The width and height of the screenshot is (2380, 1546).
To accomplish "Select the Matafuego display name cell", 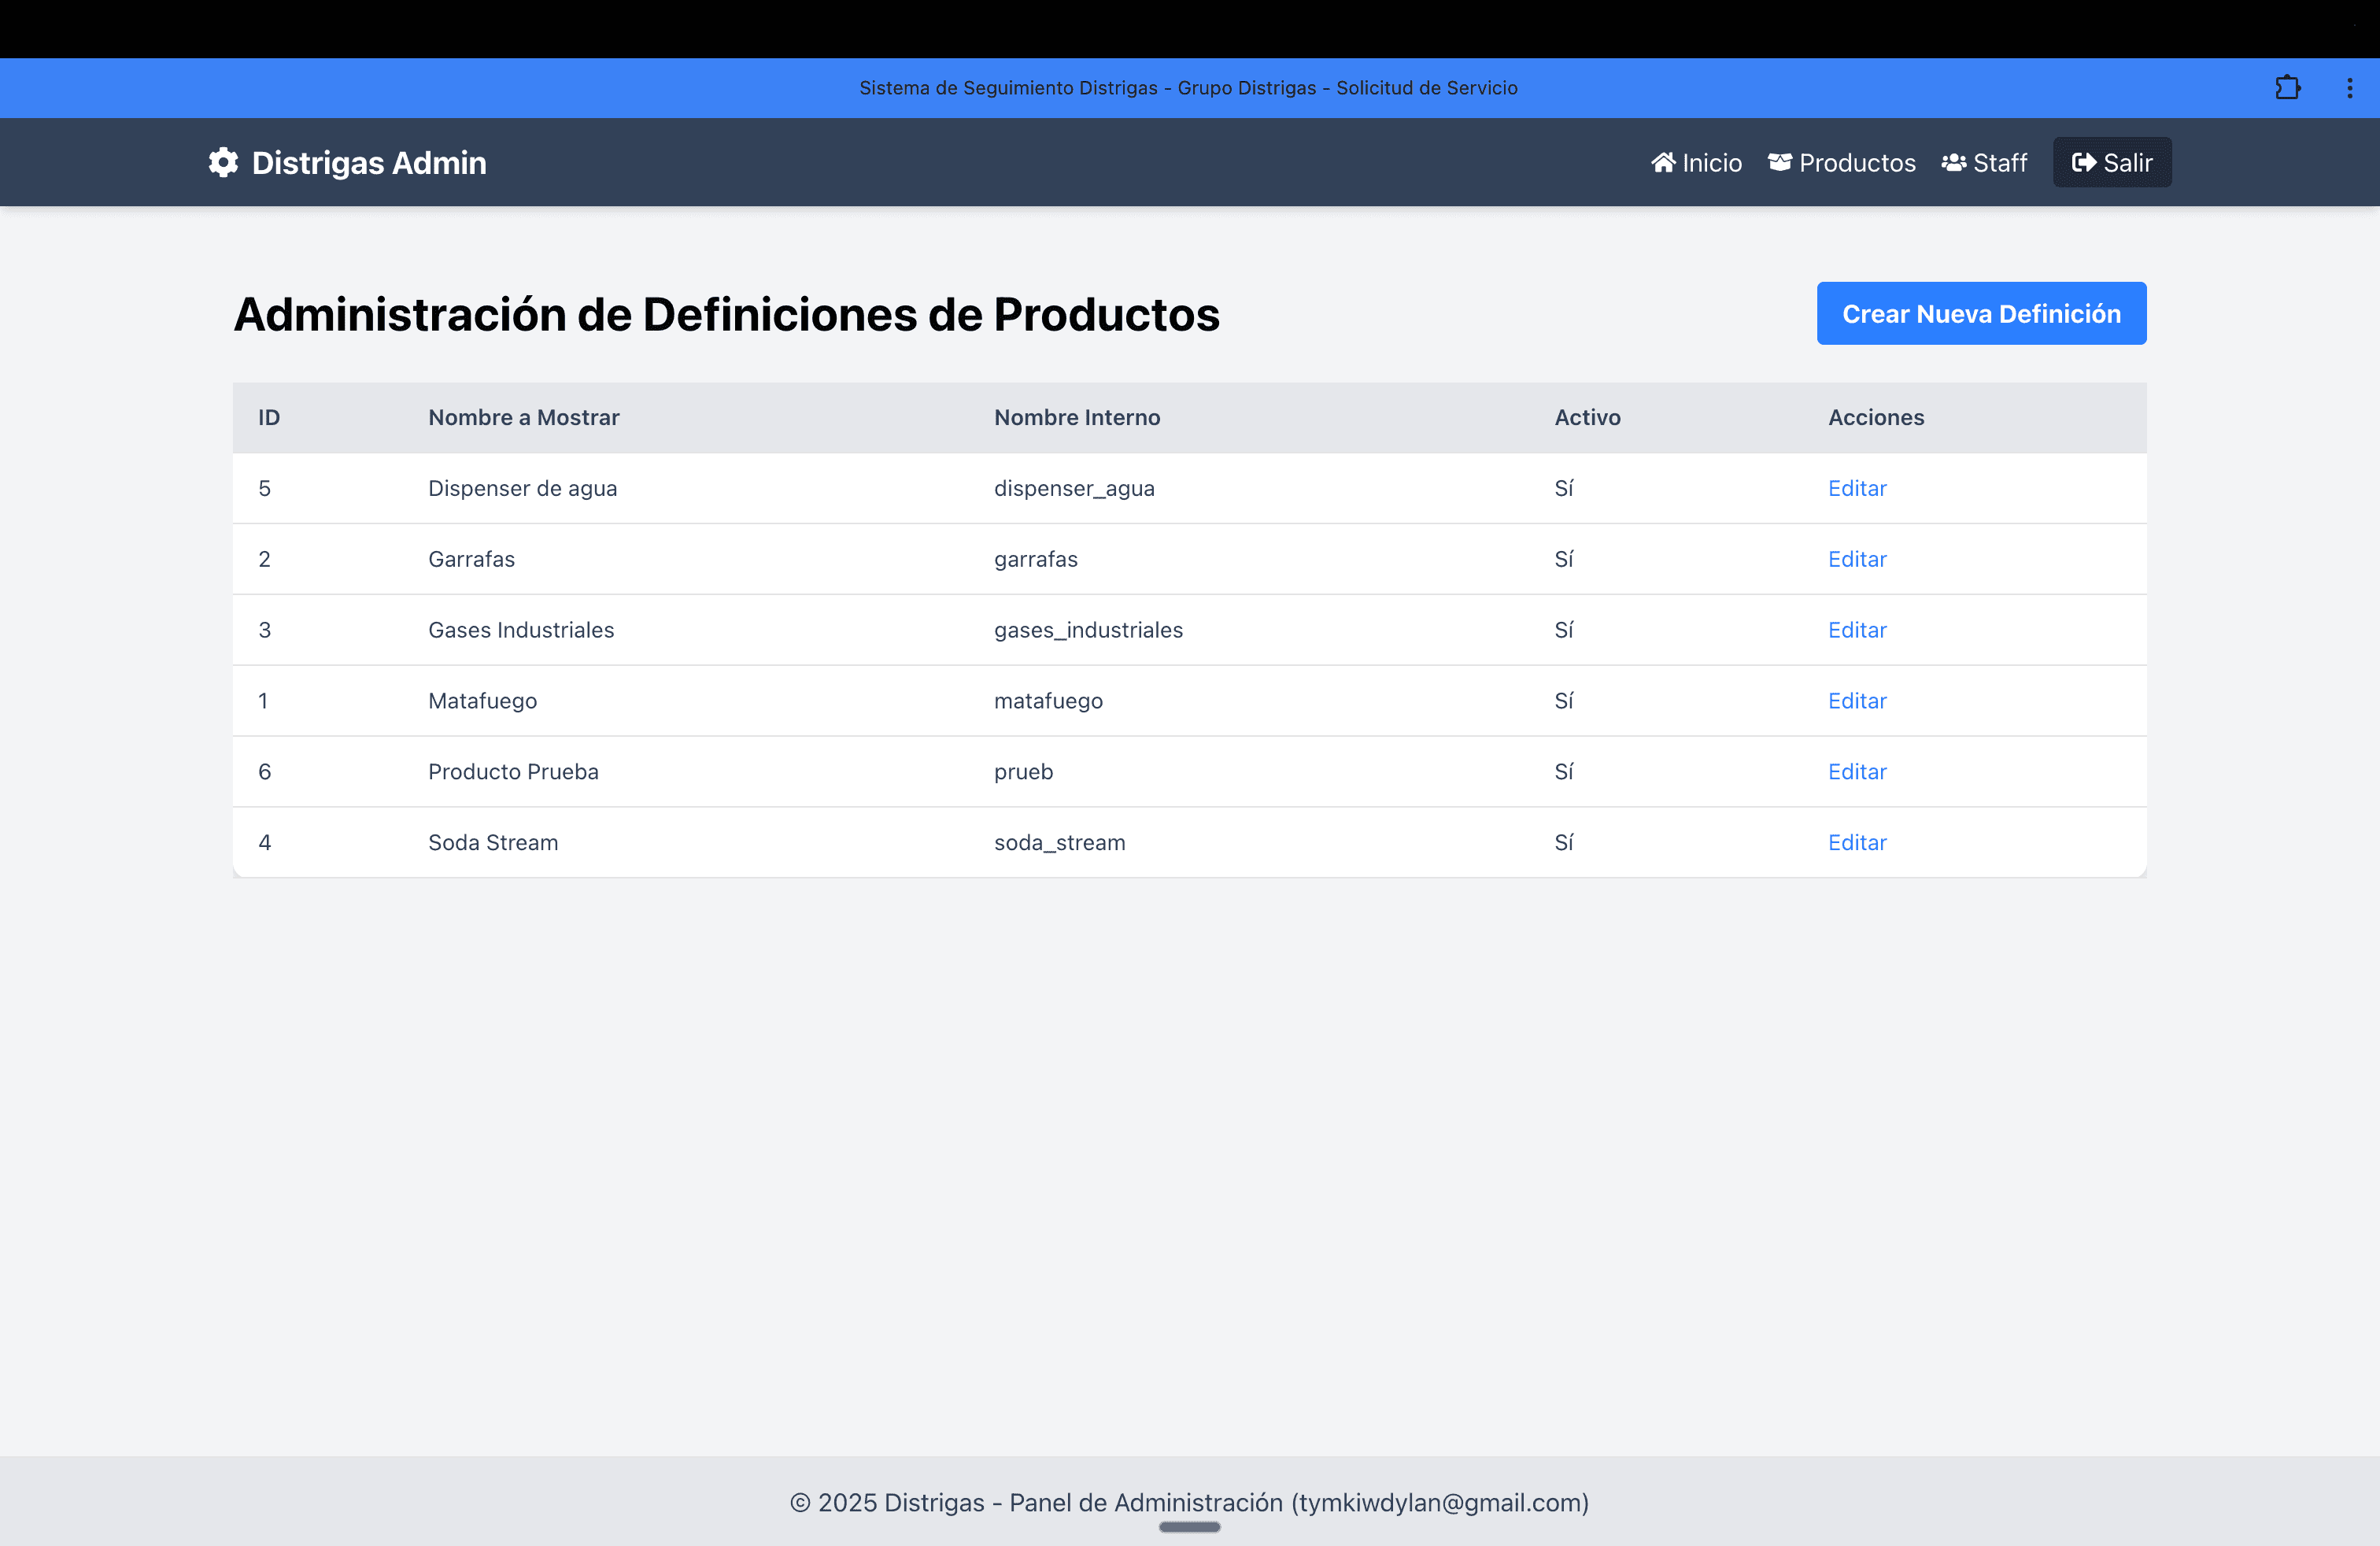I will point(483,701).
